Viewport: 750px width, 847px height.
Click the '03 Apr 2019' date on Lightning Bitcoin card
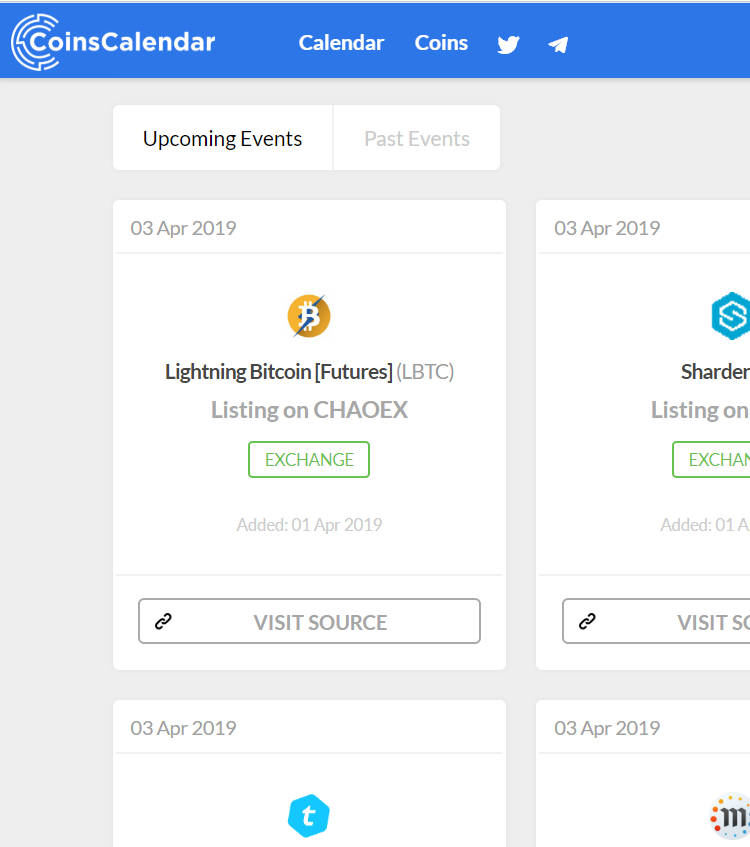[x=183, y=228]
